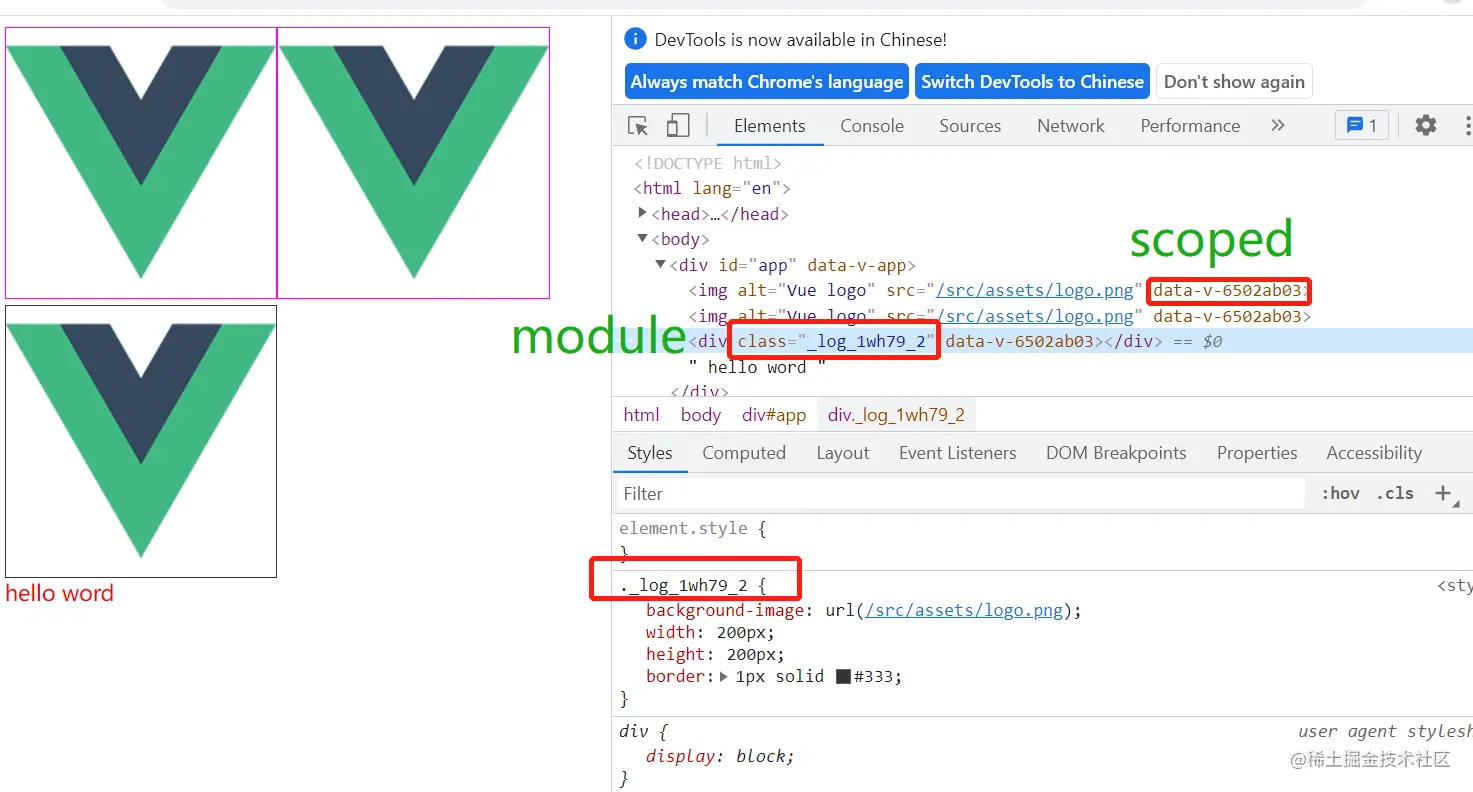Open DevTools settings gear
This screenshot has height=792, width=1473.
(1426, 125)
